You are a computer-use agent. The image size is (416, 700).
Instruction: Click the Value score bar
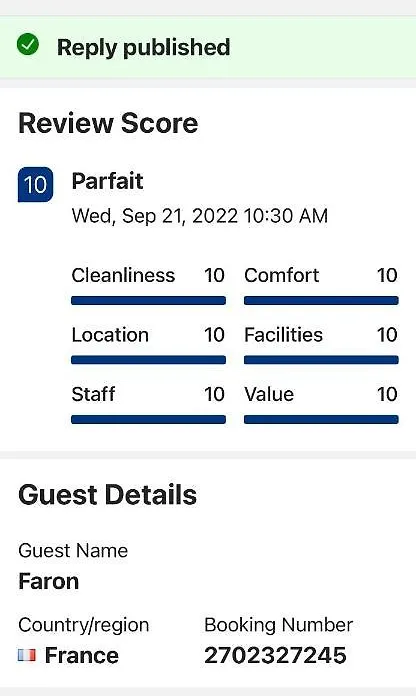click(x=321, y=419)
